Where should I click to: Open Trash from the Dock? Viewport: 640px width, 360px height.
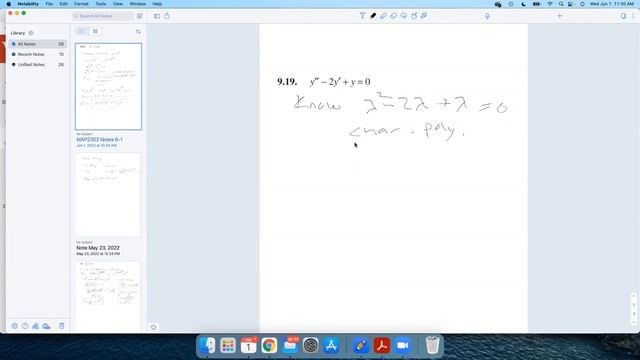(x=432, y=345)
